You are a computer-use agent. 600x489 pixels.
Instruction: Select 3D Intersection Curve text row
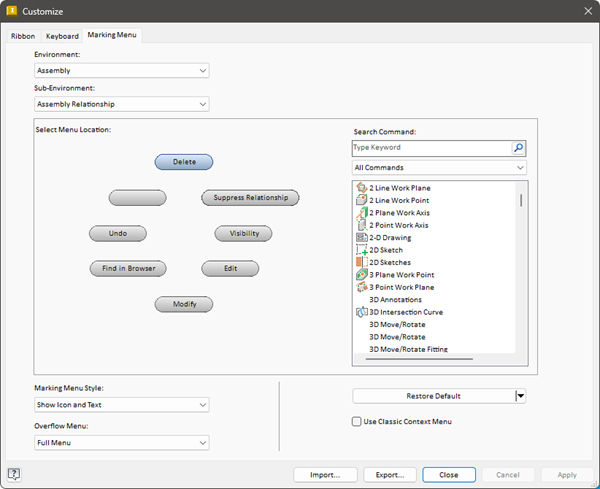[x=406, y=312]
